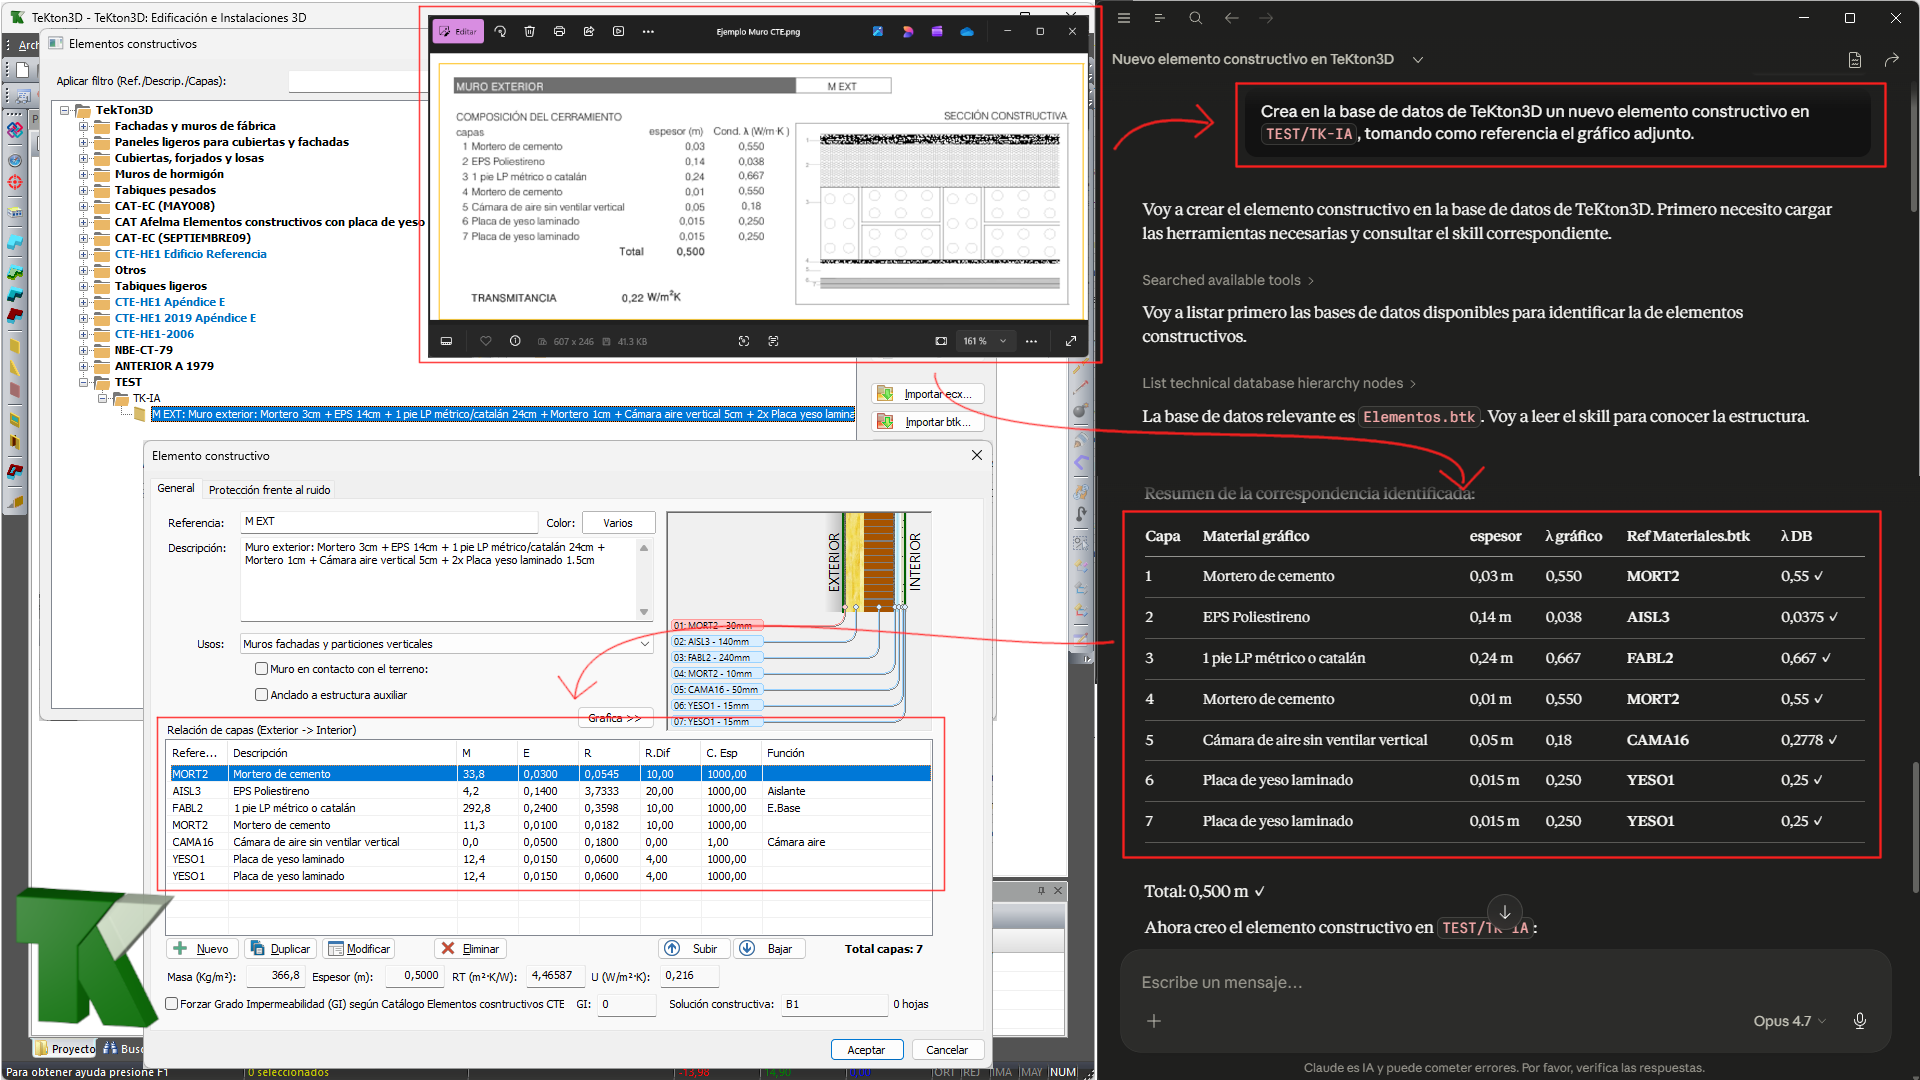Collapse the TK-IA tree node
The width and height of the screenshot is (1920, 1080).
(102, 398)
